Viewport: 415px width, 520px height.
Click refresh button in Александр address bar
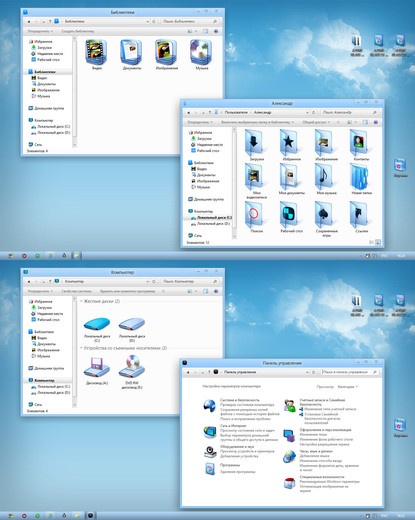tap(314, 113)
